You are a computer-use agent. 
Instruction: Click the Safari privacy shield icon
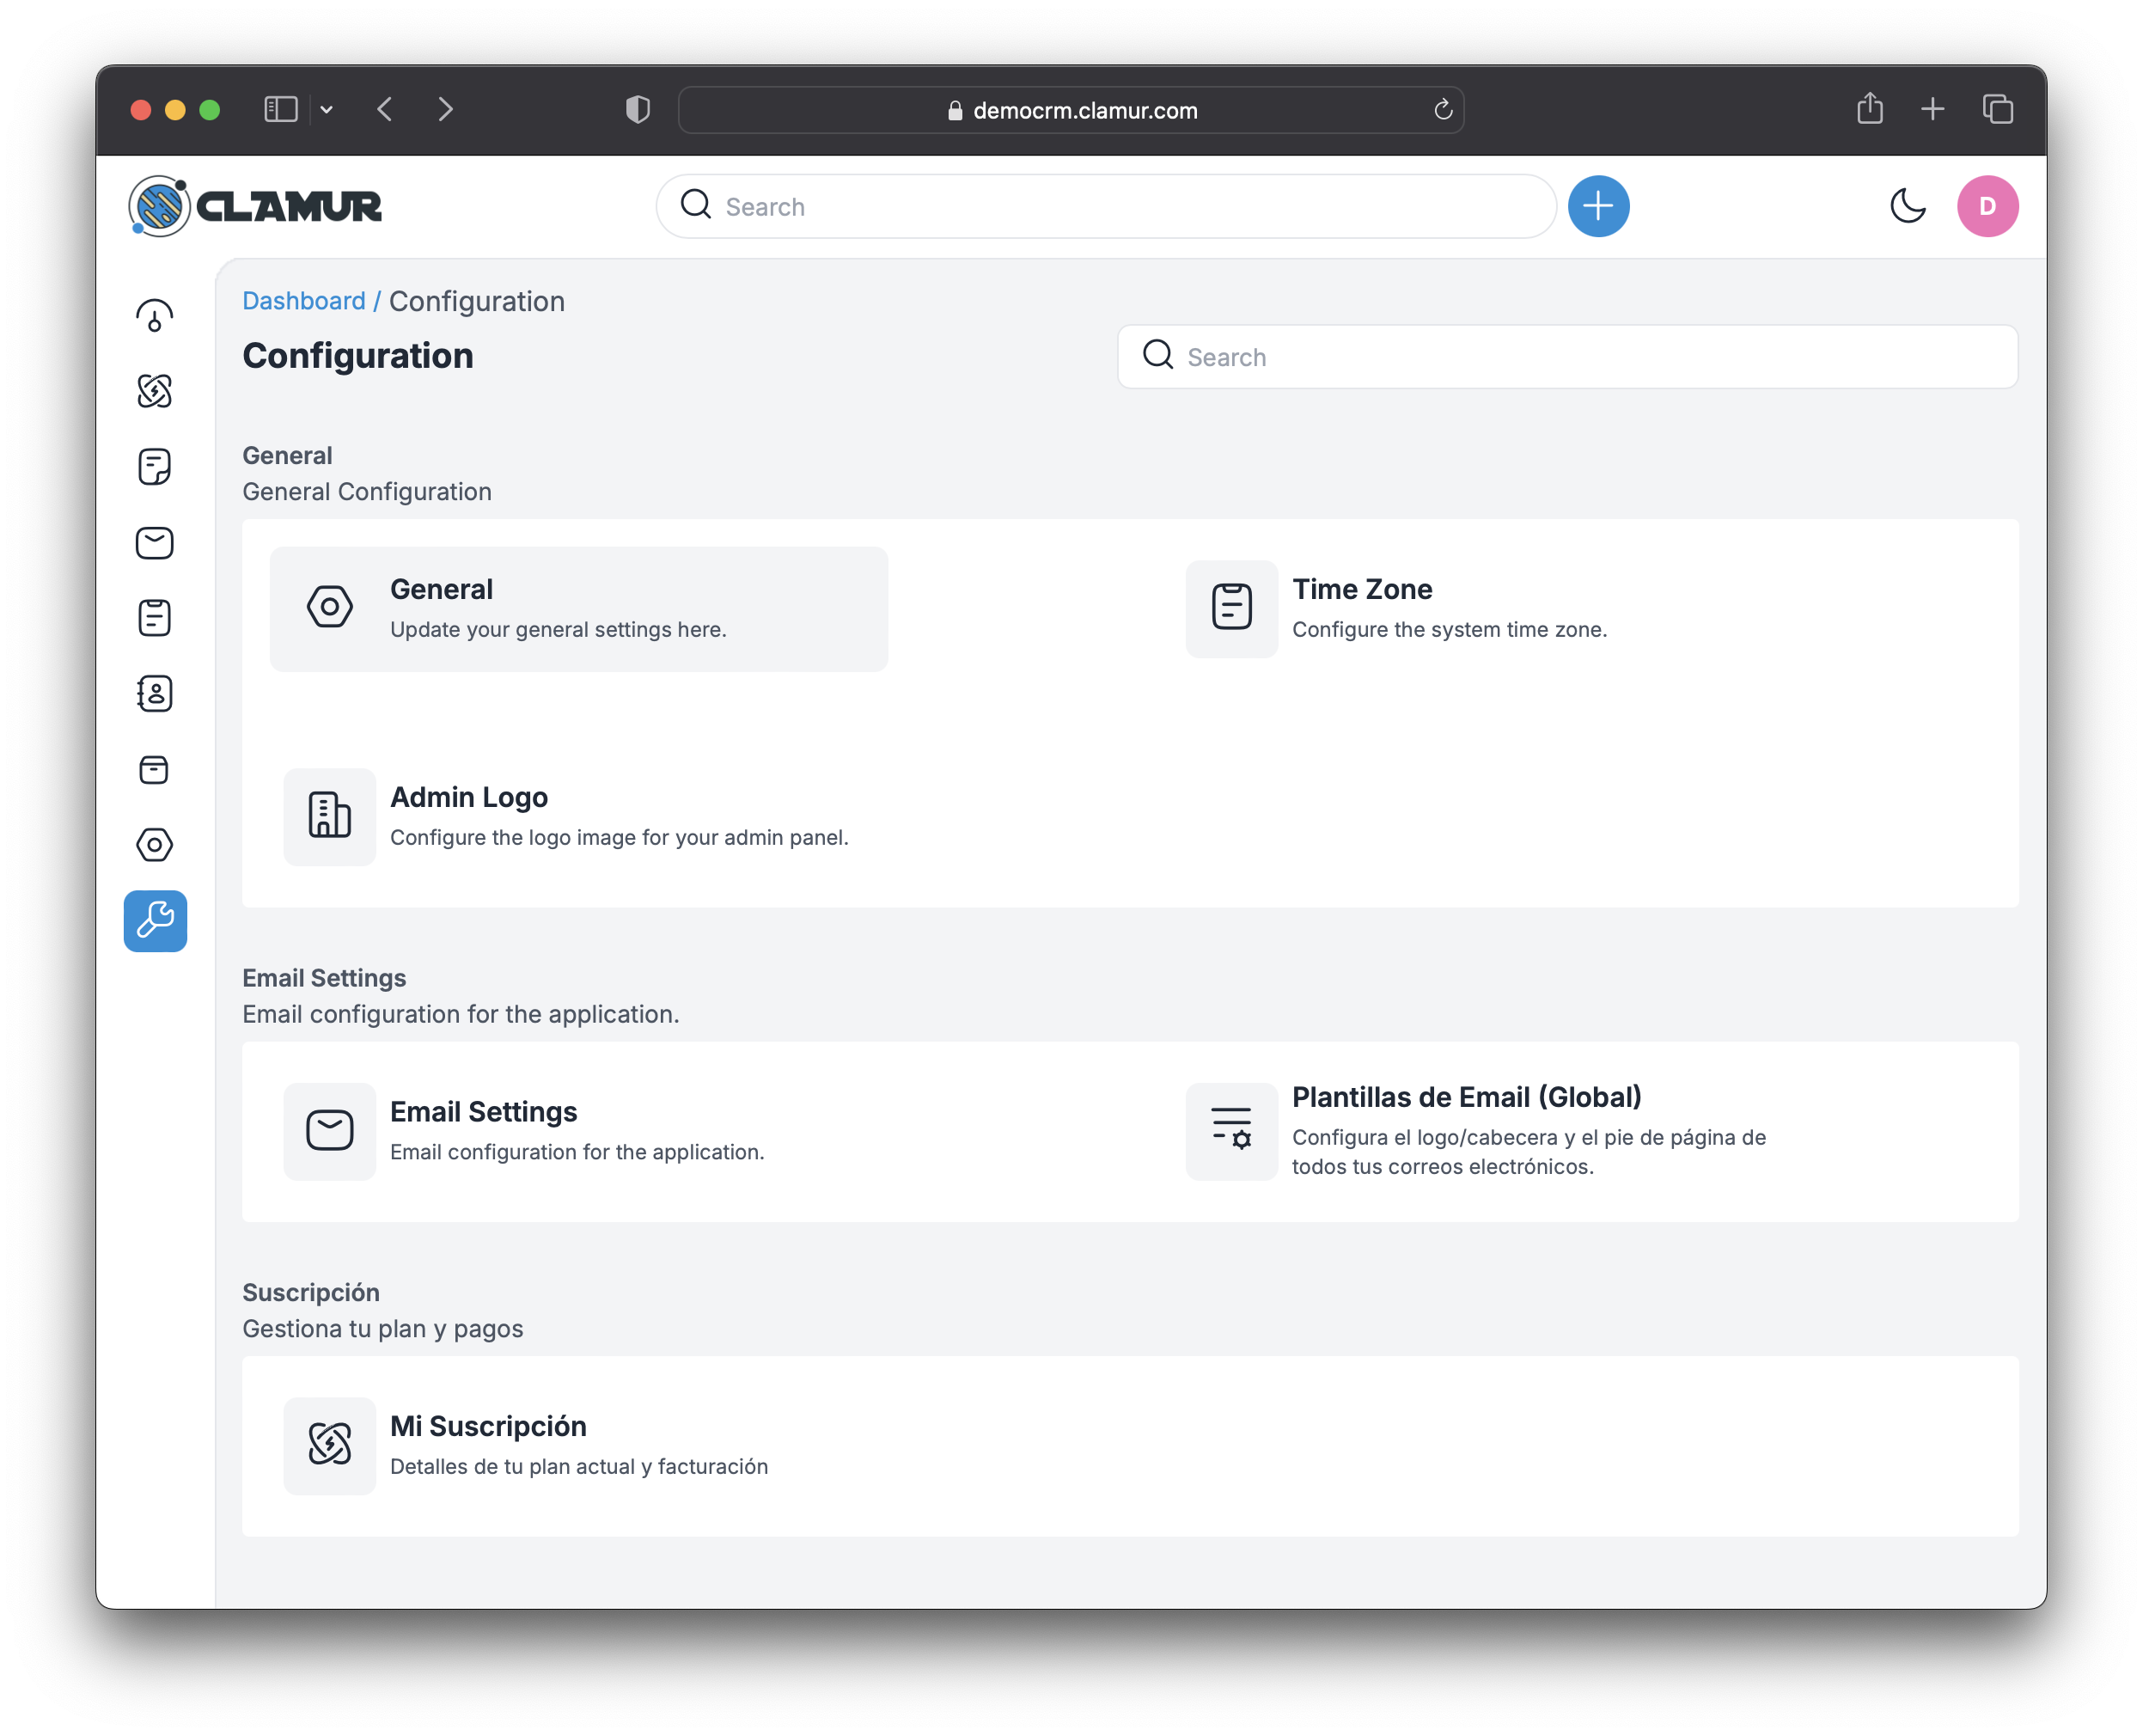(638, 109)
